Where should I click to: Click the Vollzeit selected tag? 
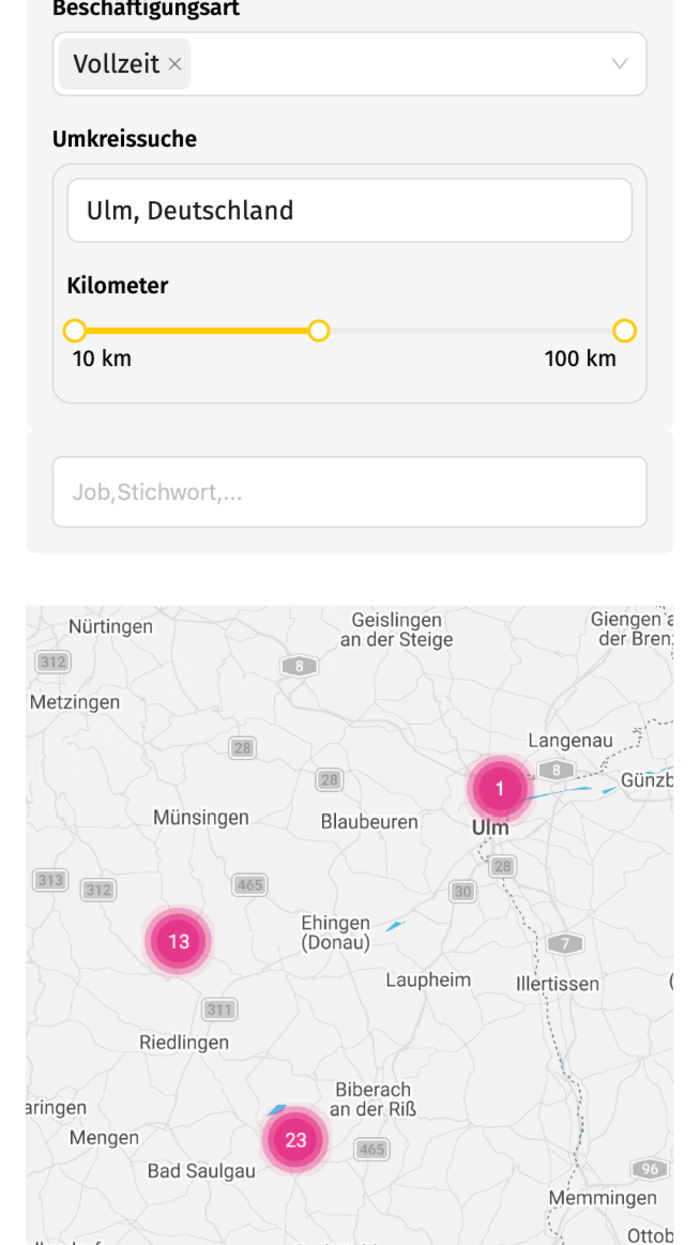[x=116, y=64]
